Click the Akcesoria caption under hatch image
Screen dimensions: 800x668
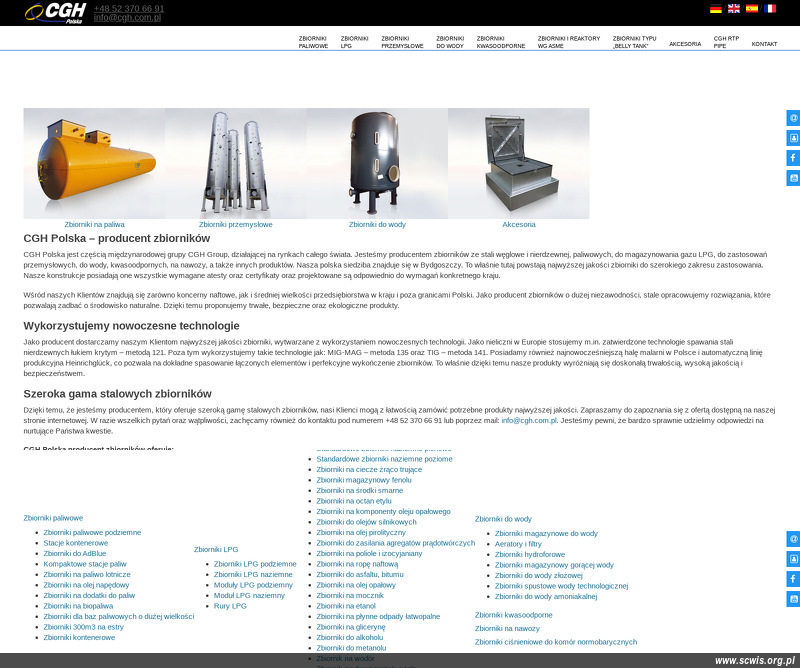tap(519, 225)
